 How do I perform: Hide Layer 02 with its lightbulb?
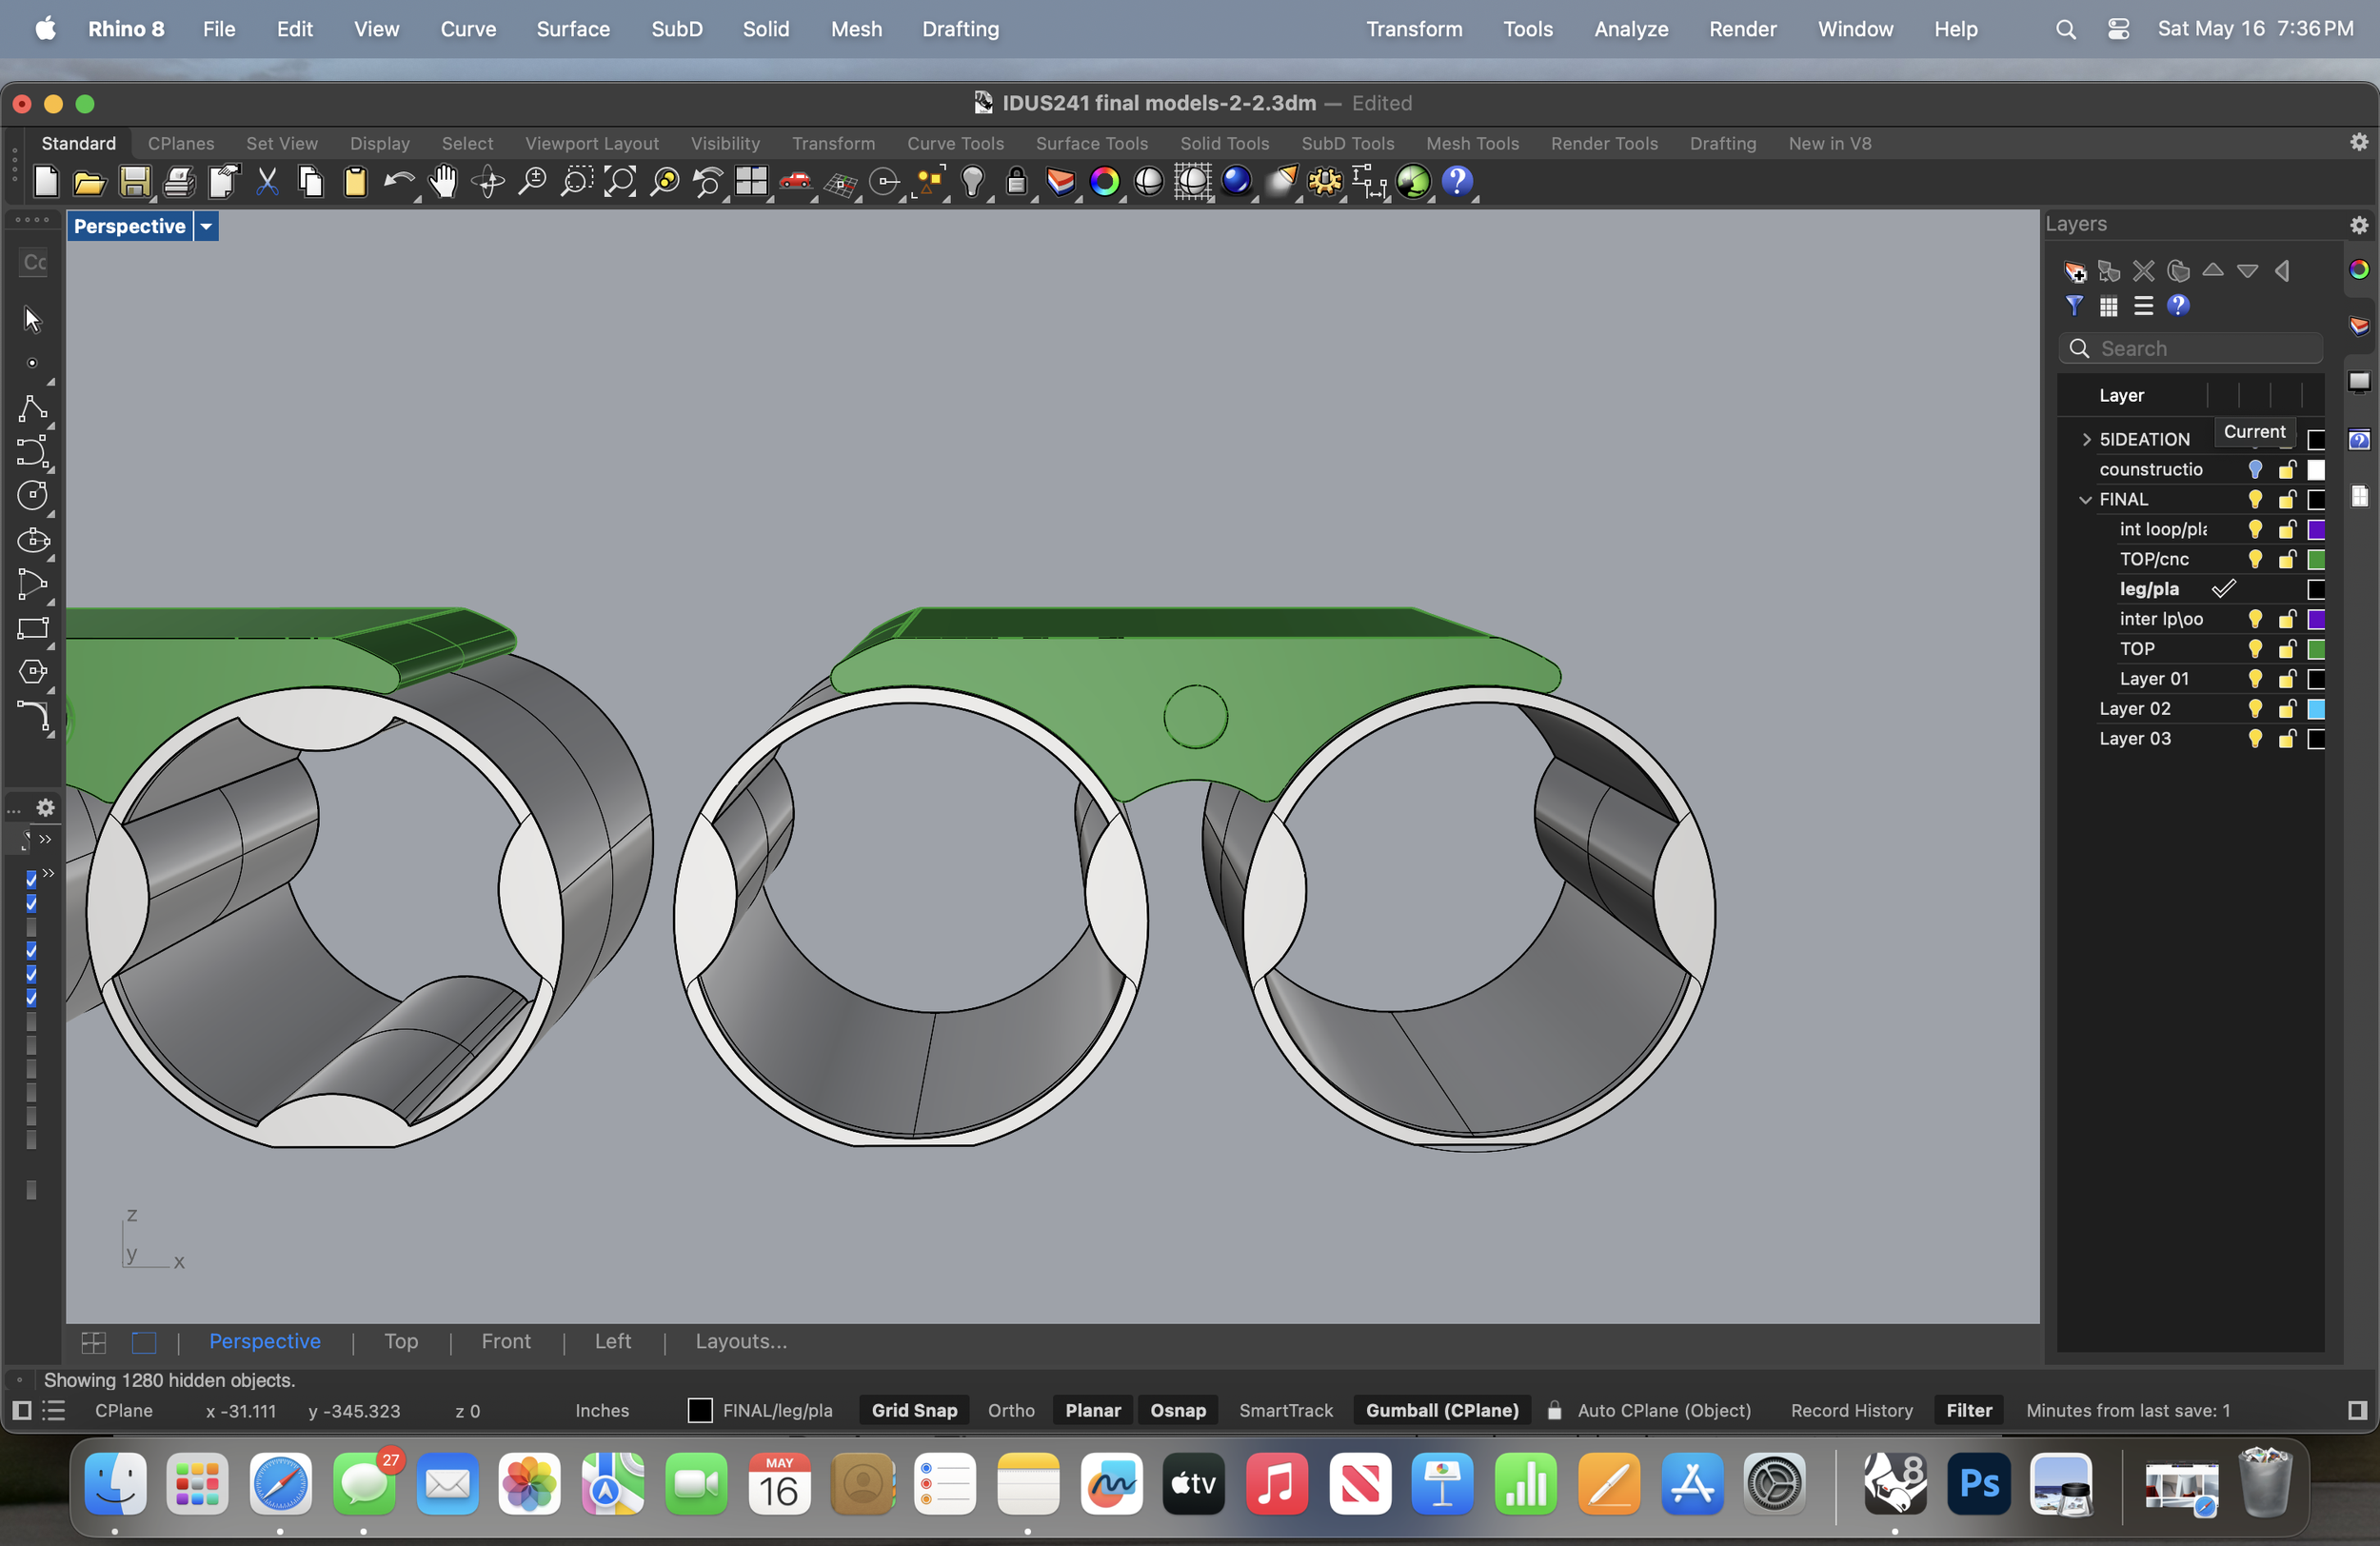[2255, 709]
